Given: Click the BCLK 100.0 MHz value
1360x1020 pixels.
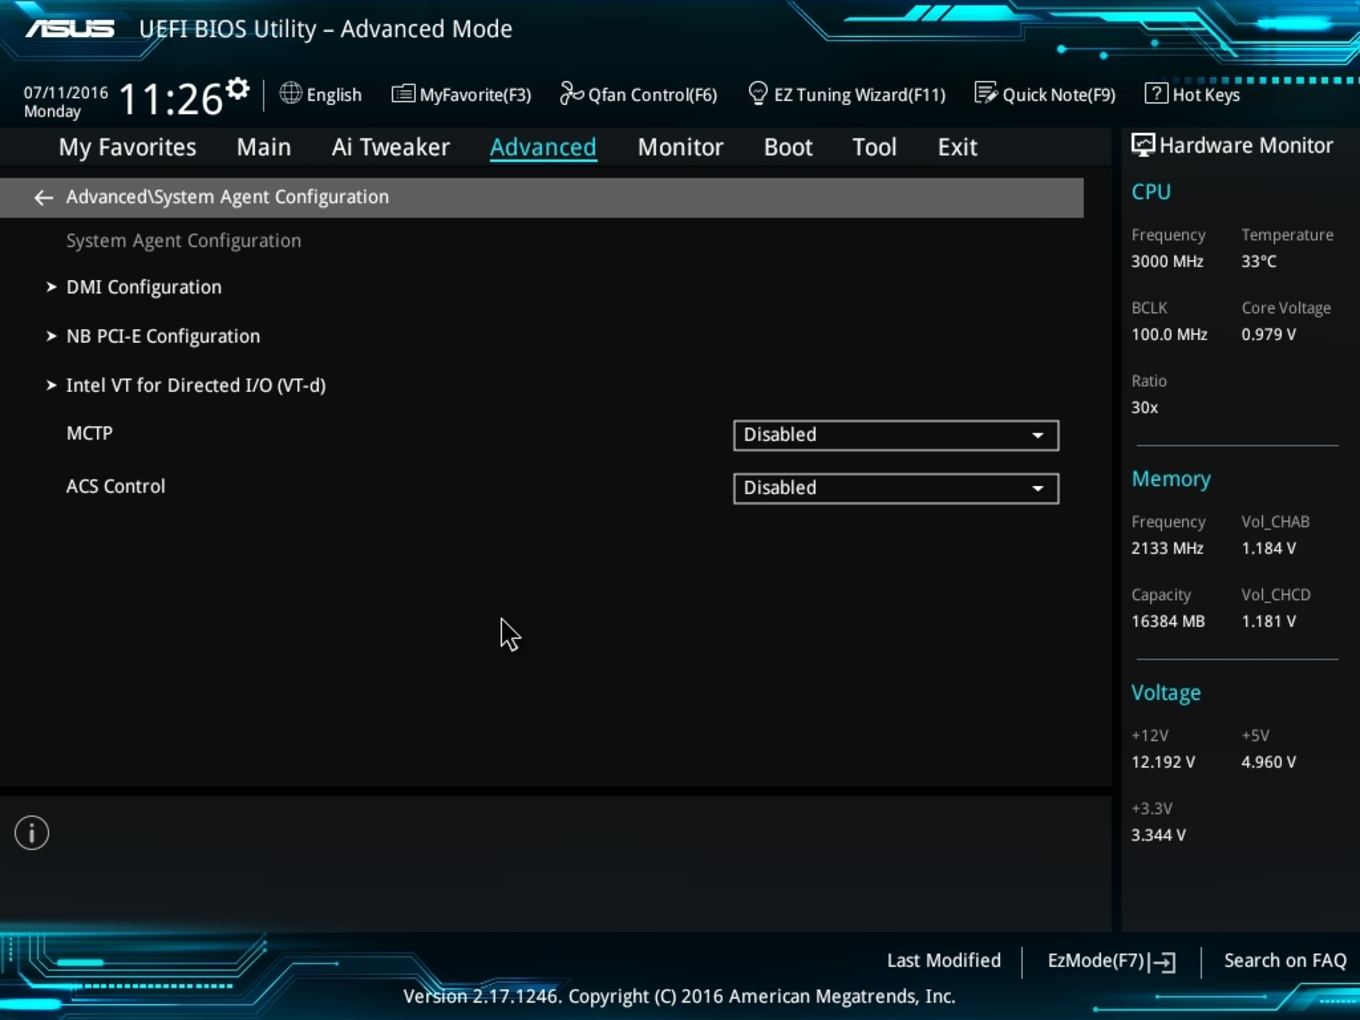Looking at the screenshot, I should 1169,334.
